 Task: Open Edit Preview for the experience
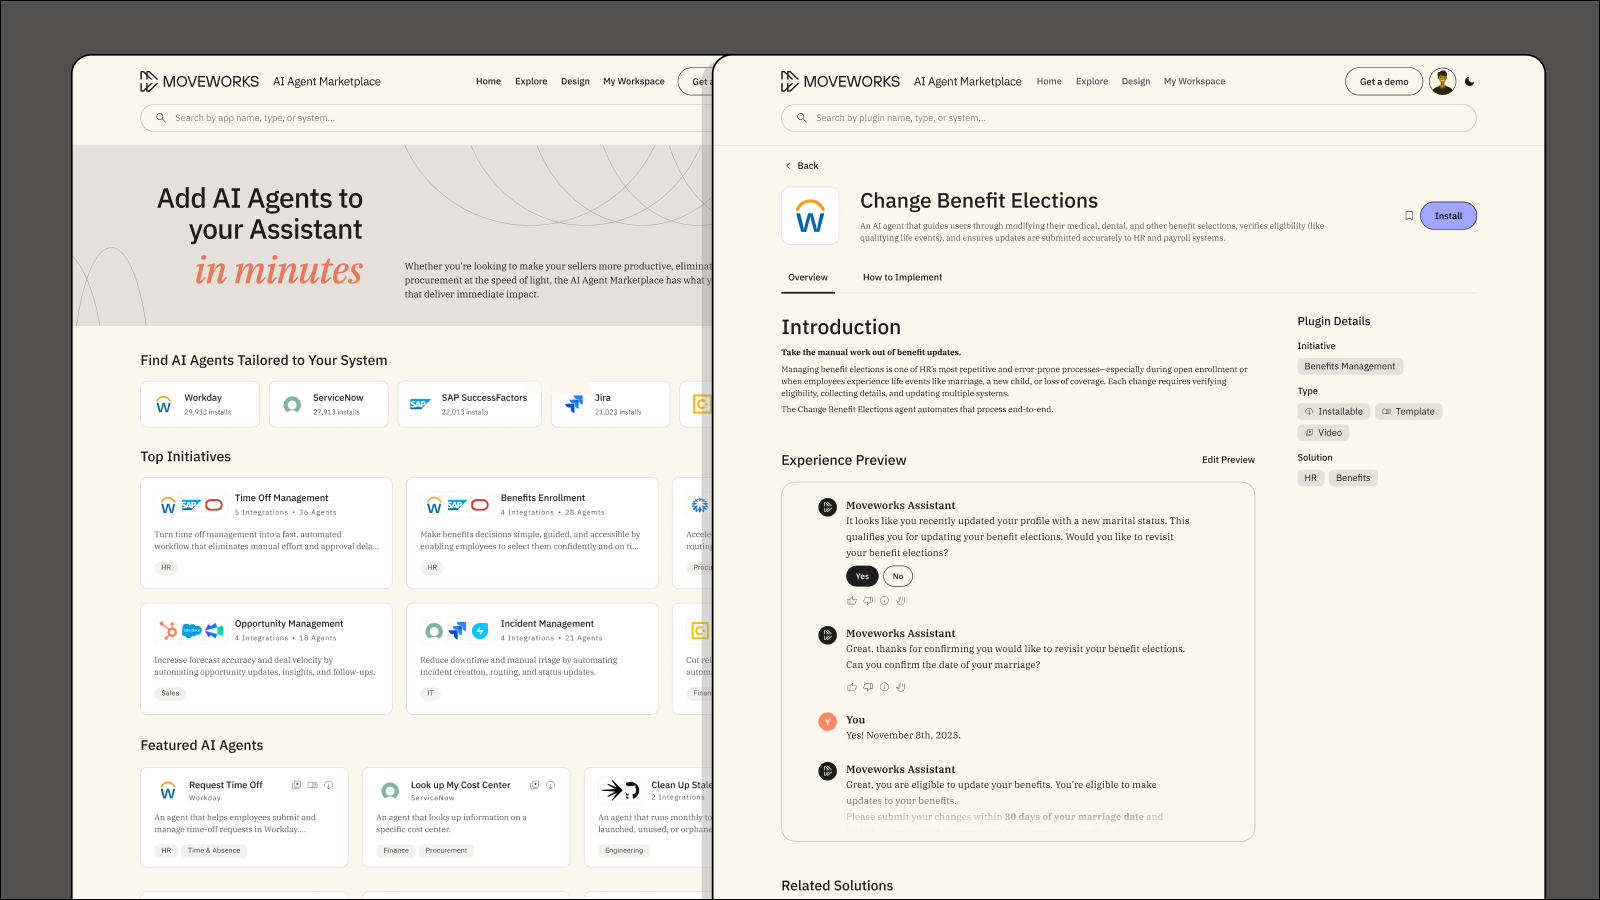point(1228,459)
